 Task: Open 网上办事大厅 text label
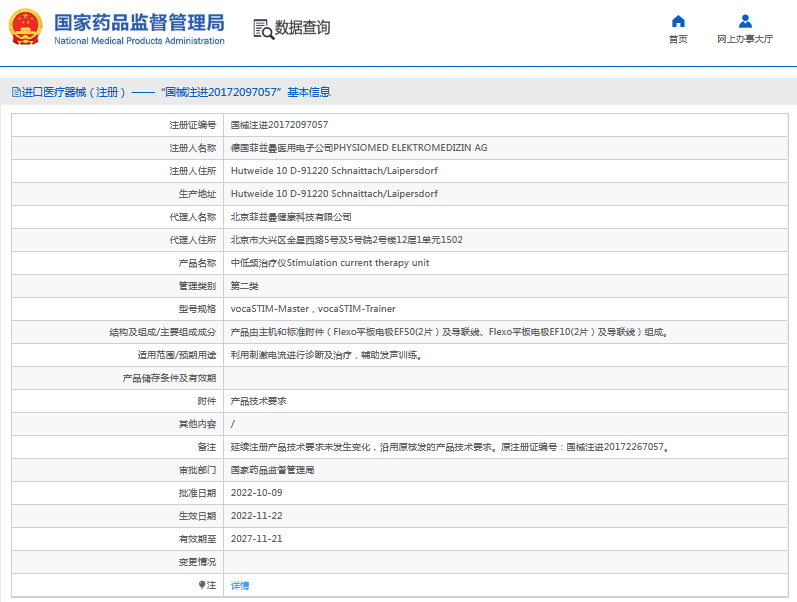pyautogui.click(x=745, y=39)
